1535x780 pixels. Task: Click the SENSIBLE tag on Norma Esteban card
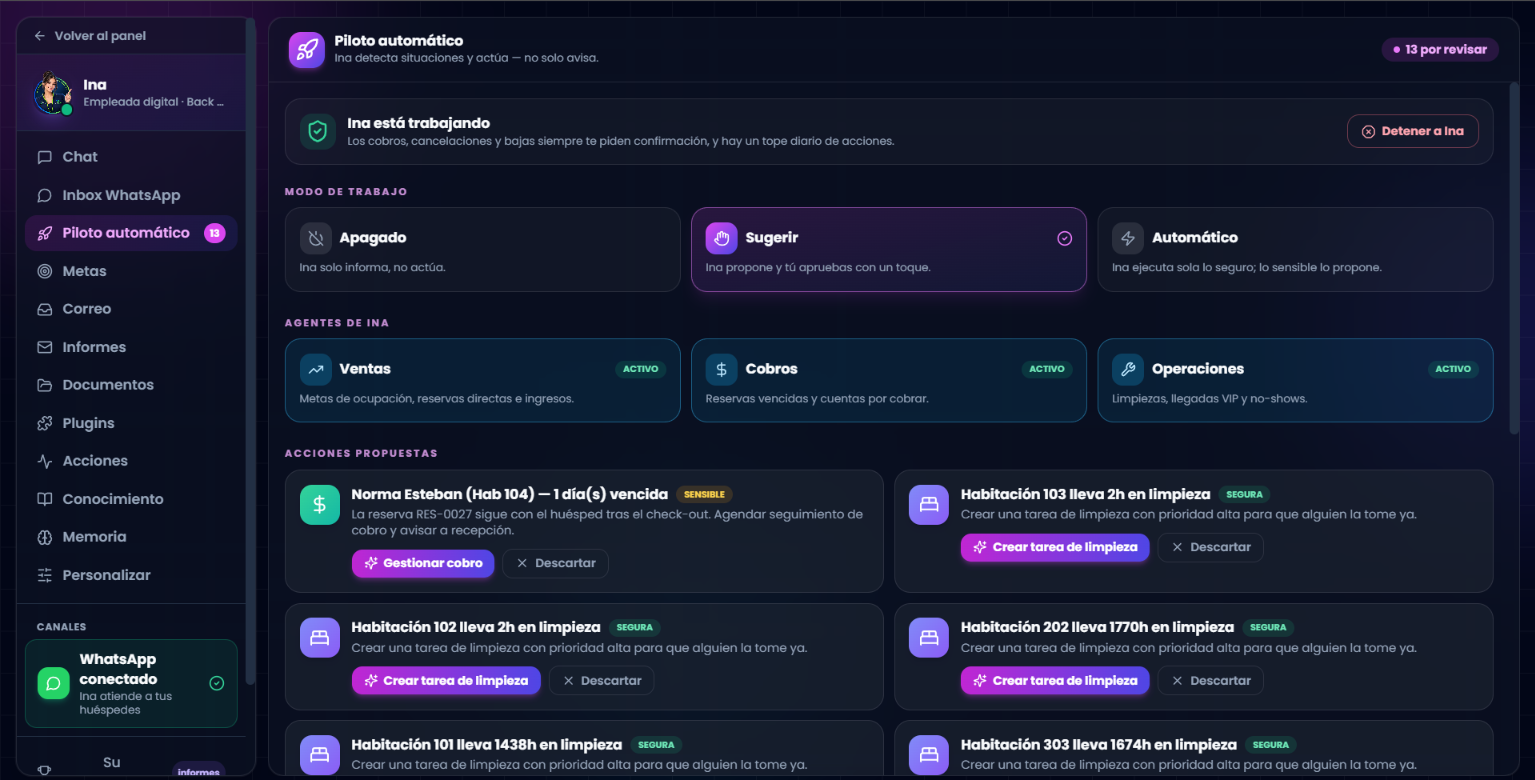coord(705,494)
